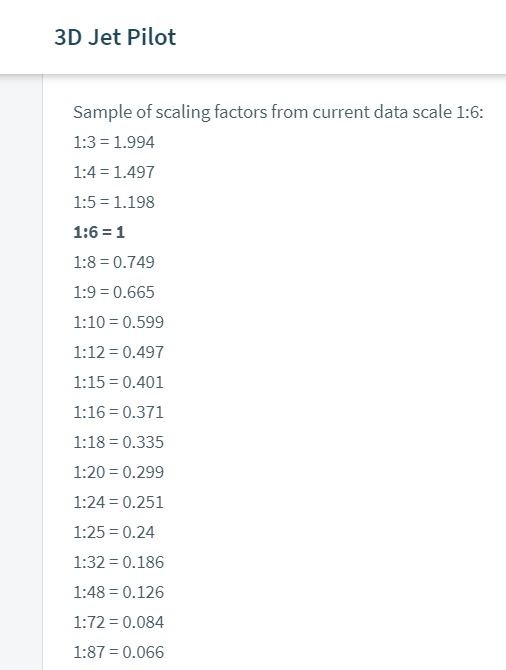Click the 1:5 = 1.198 entry
The width and height of the screenshot is (506, 670).
114,202
